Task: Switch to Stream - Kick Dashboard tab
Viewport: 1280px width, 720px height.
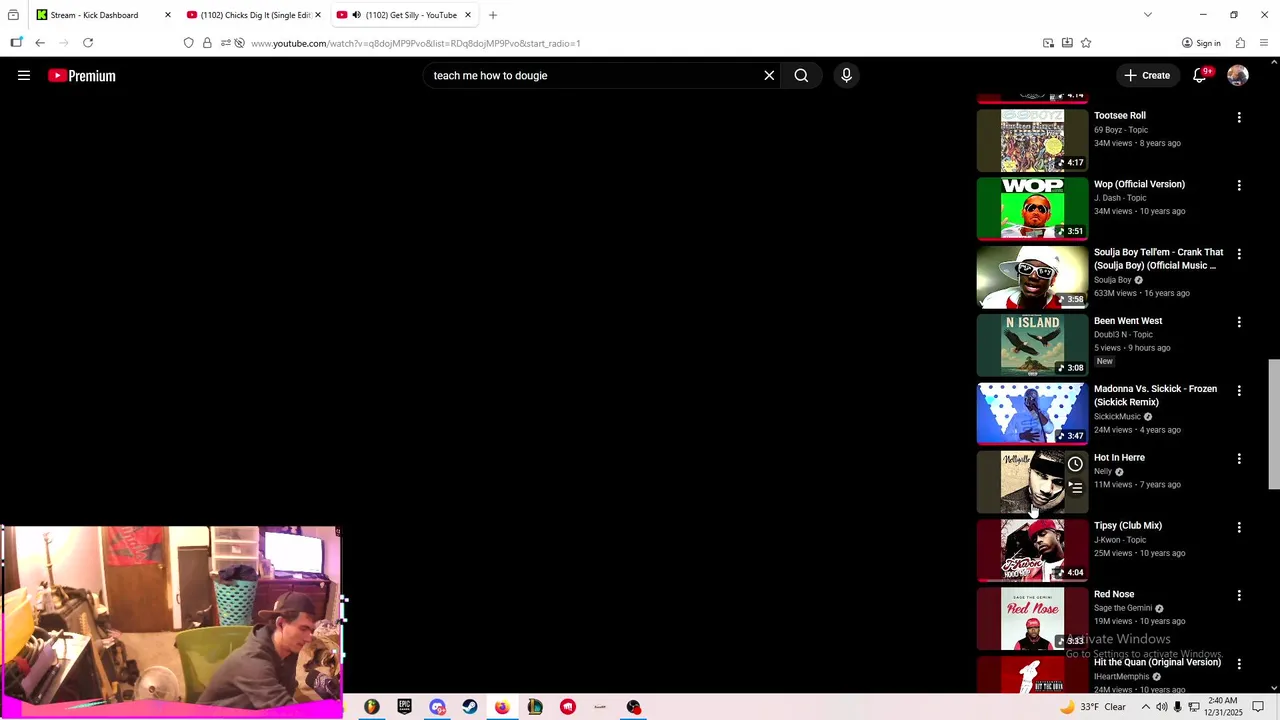Action: [x=104, y=15]
